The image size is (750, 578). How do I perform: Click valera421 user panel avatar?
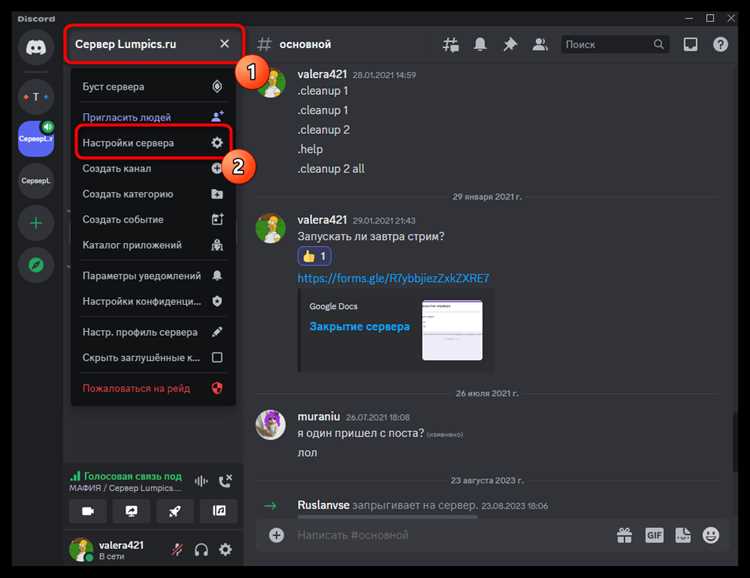[81, 549]
